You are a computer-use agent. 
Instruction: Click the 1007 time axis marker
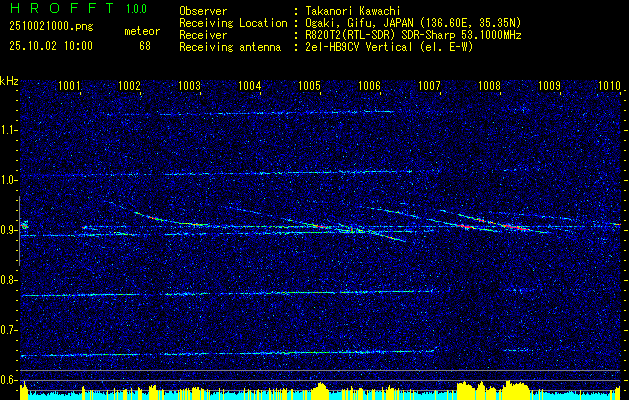pyautogui.click(x=429, y=85)
